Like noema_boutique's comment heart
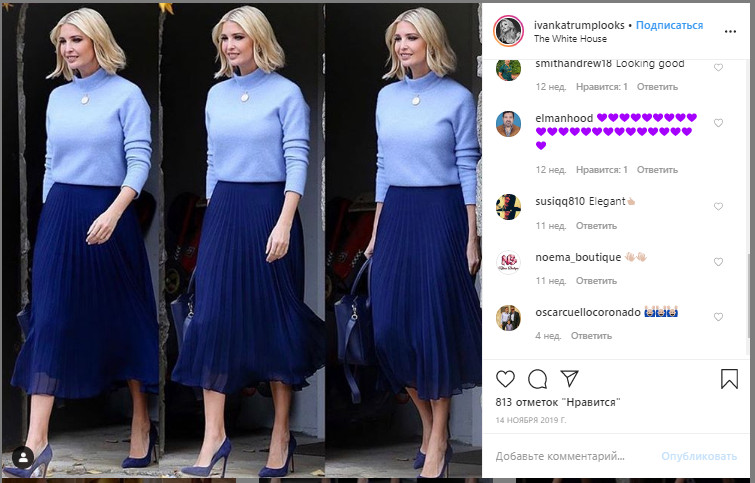This screenshot has width=755, height=483. pyautogui.click(x=718, y=262)
